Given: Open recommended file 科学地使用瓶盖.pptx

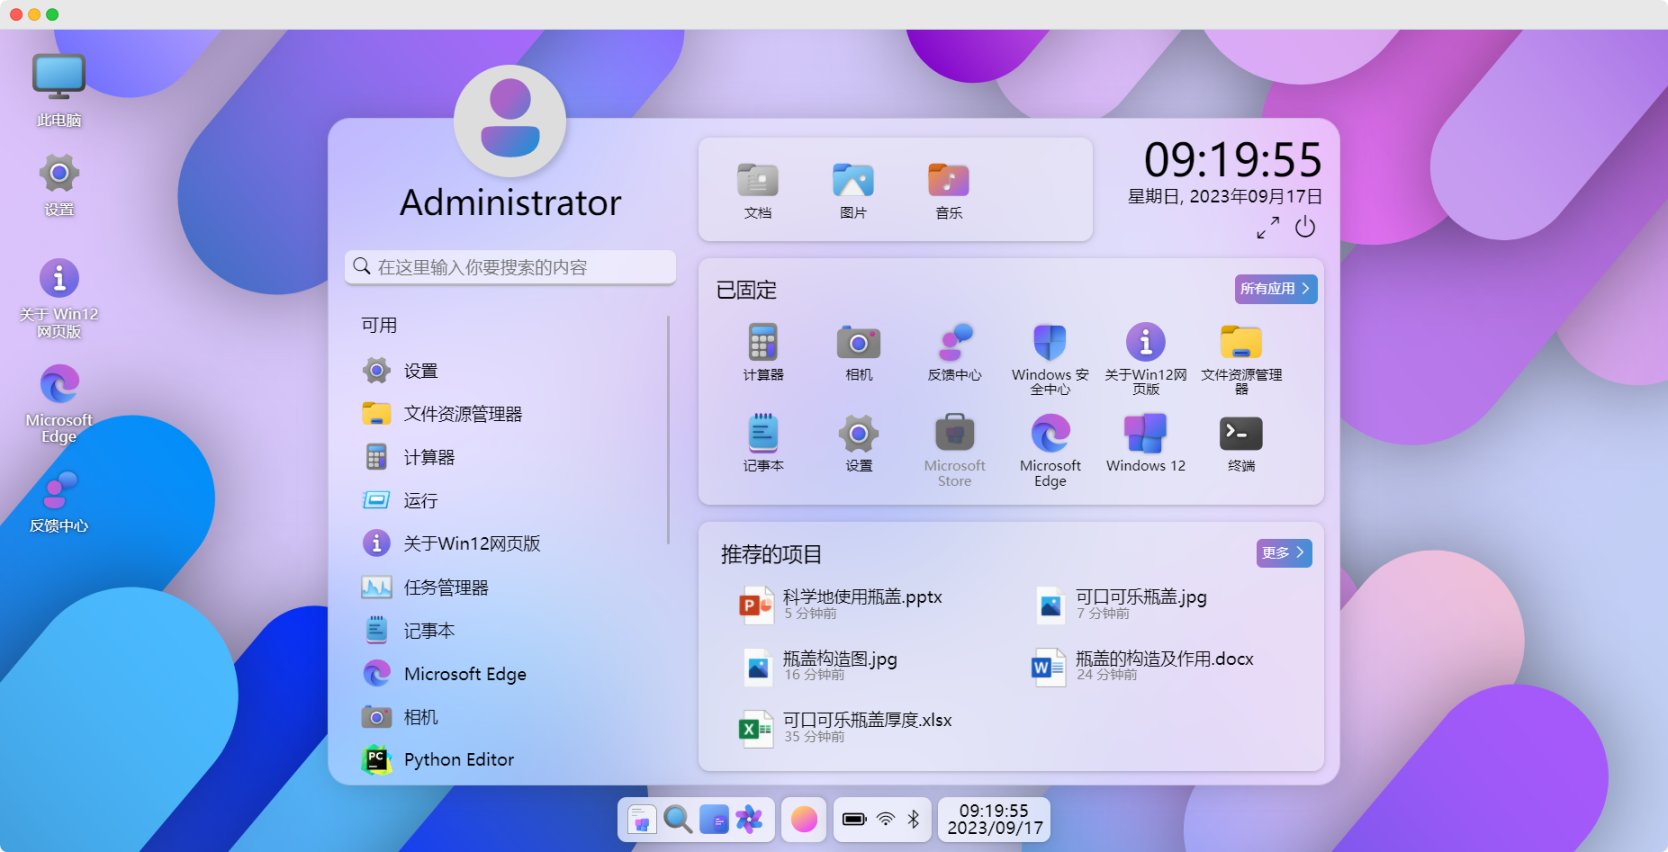Looking at the screenshot, I should tap(841, 604).
